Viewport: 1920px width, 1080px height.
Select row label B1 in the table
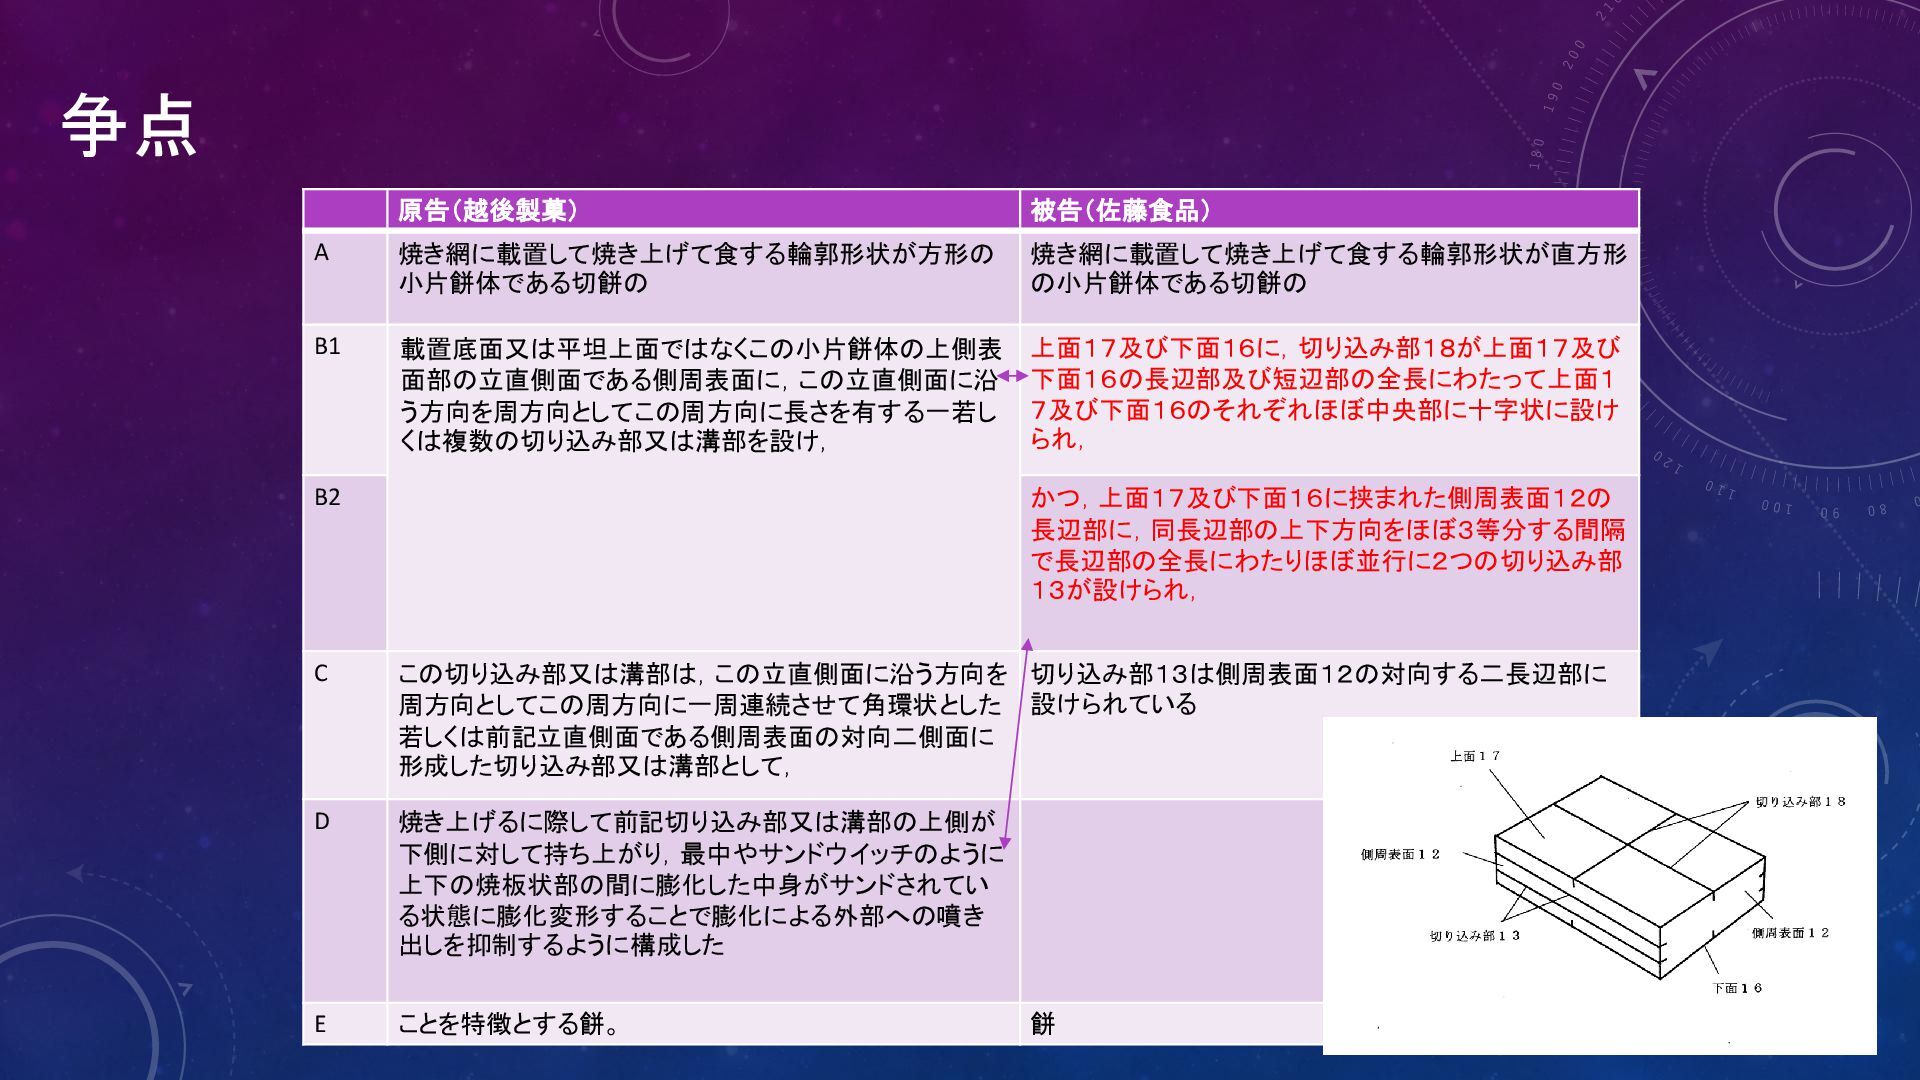click(x=327, y=346)
